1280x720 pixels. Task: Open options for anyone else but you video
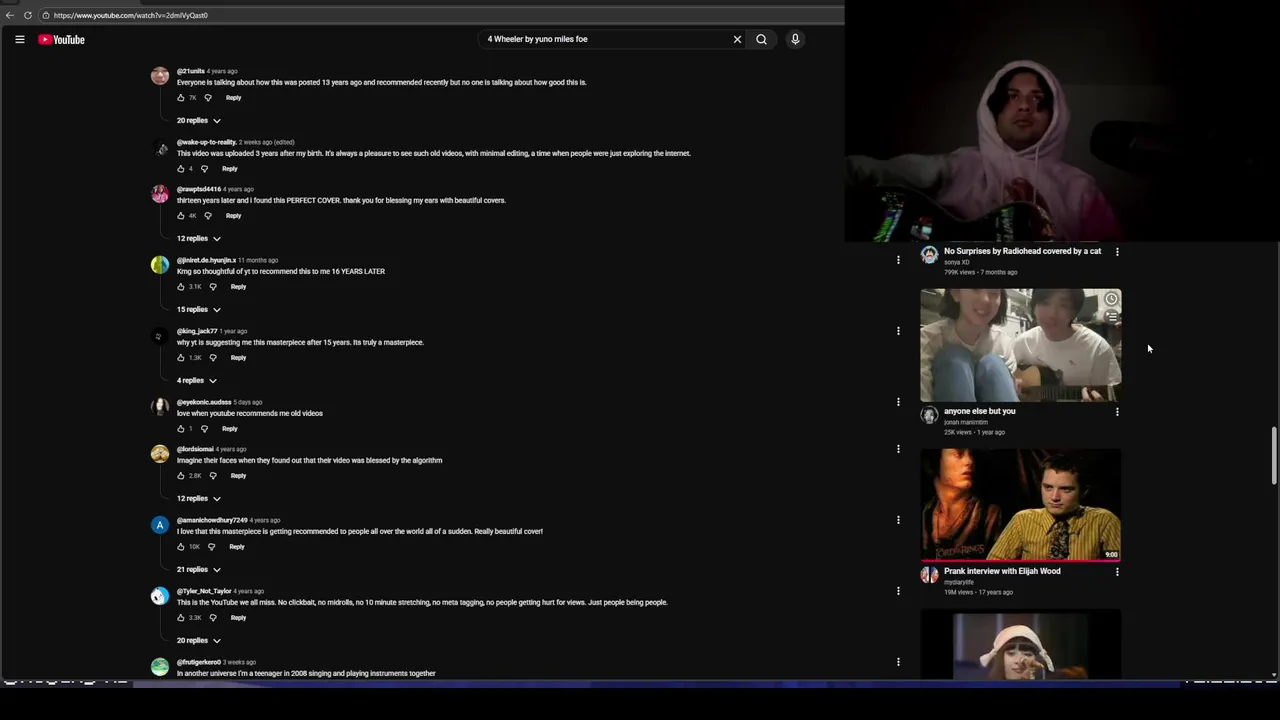click(1117, 412)
